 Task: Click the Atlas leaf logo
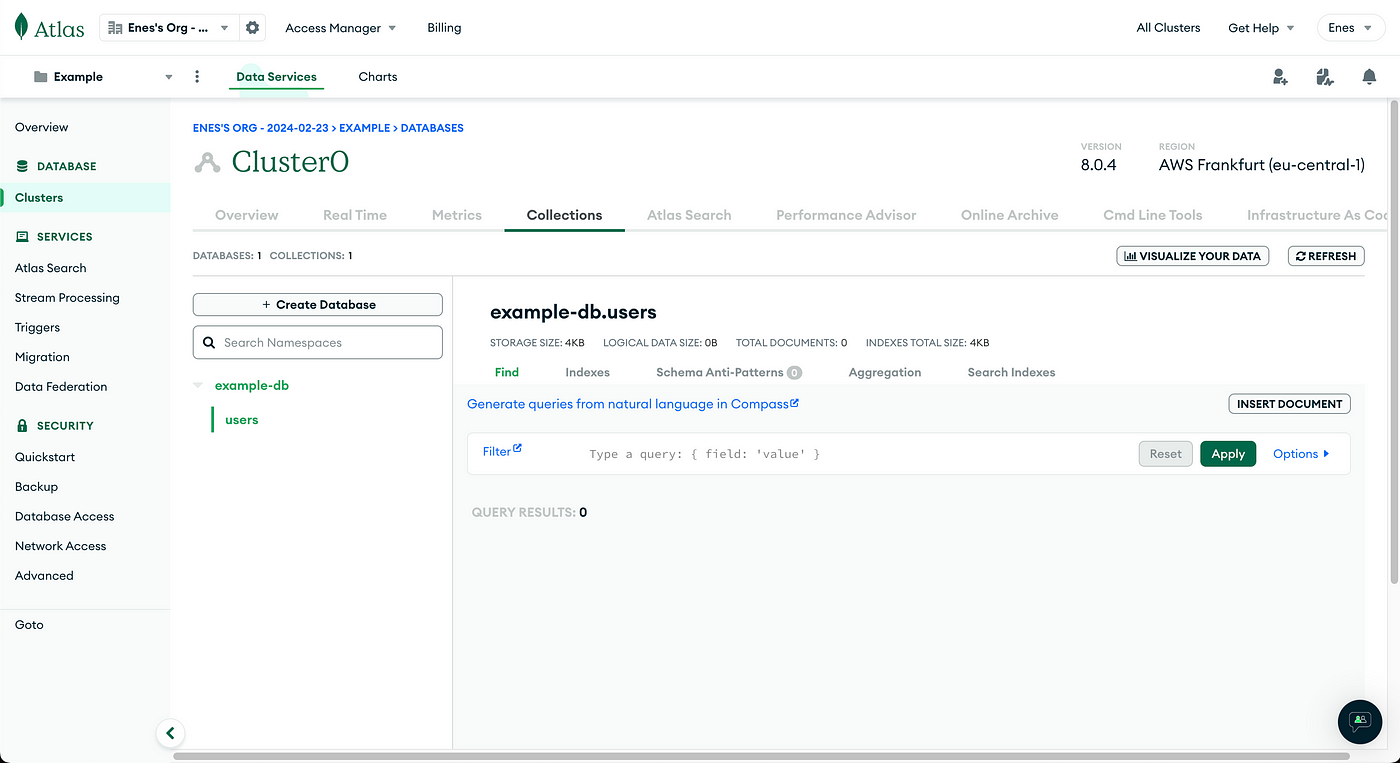pos(21,28)
